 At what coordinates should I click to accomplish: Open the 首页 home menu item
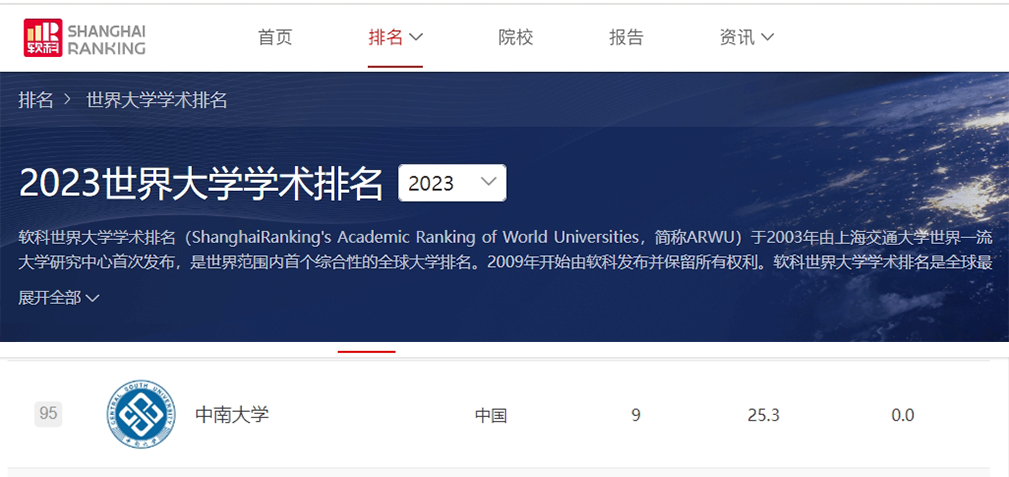coord(275,37)
